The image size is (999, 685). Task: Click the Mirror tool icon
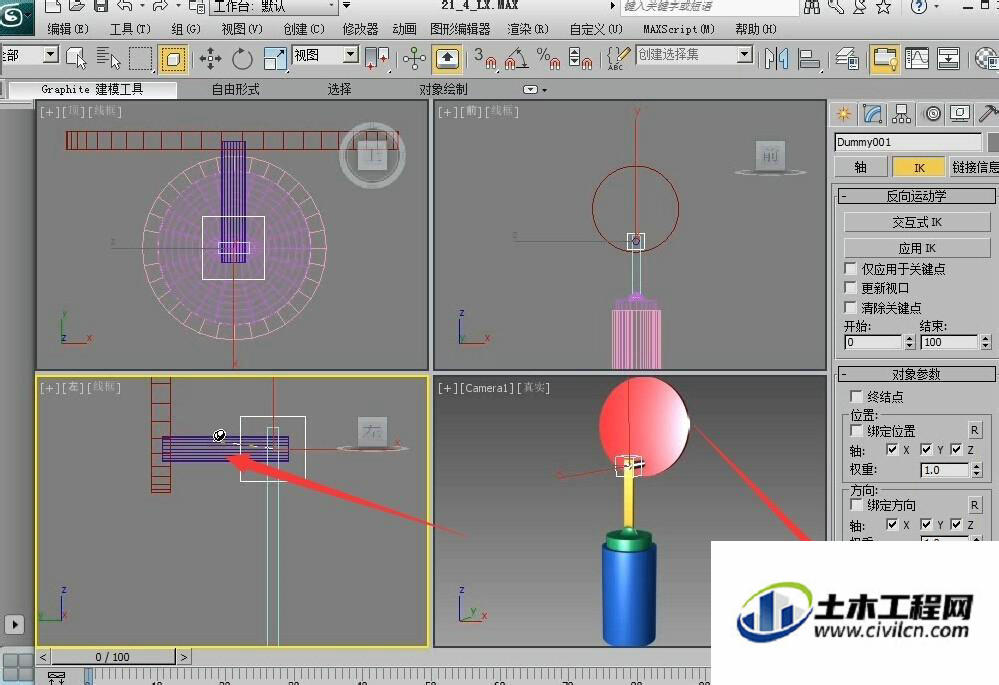(776, 59)
